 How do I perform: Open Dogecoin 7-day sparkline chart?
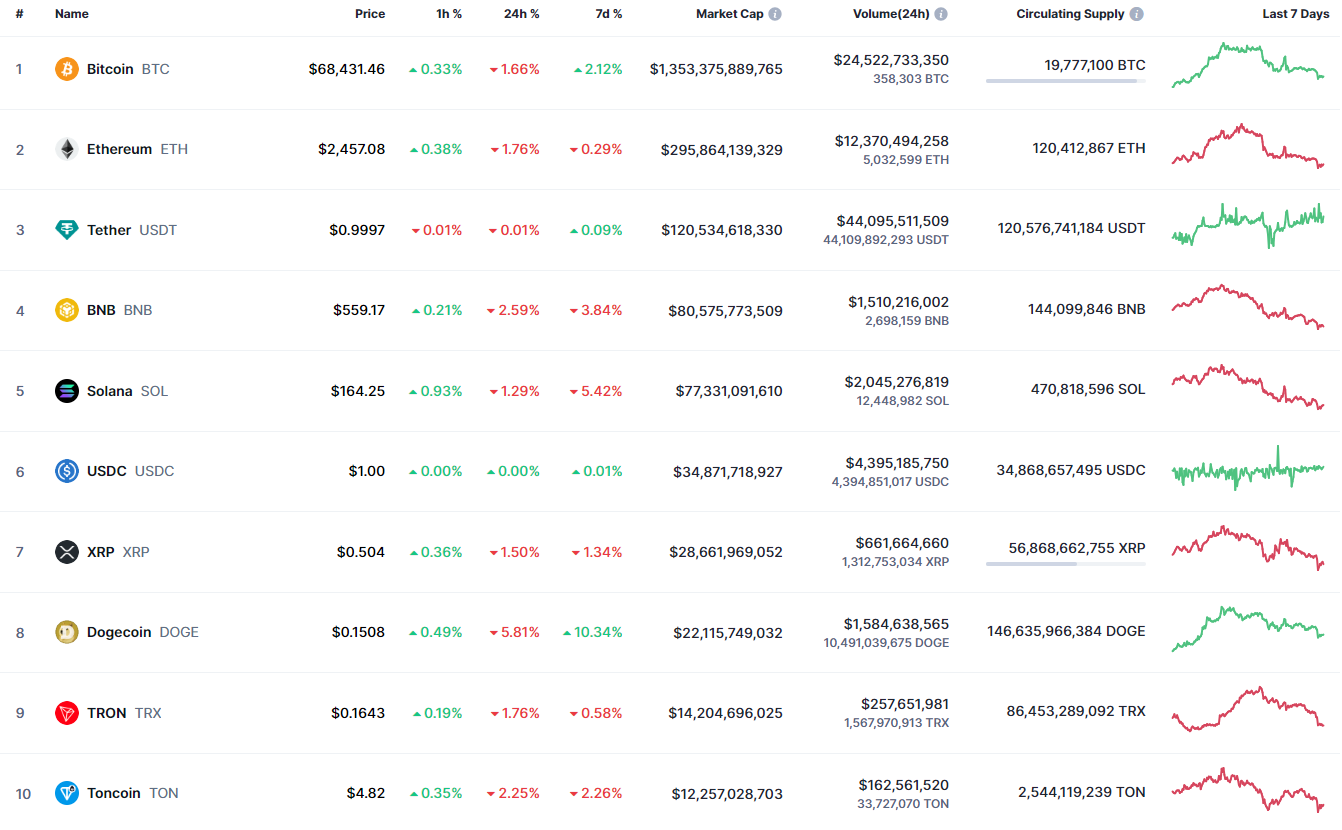coord(1247,628)
